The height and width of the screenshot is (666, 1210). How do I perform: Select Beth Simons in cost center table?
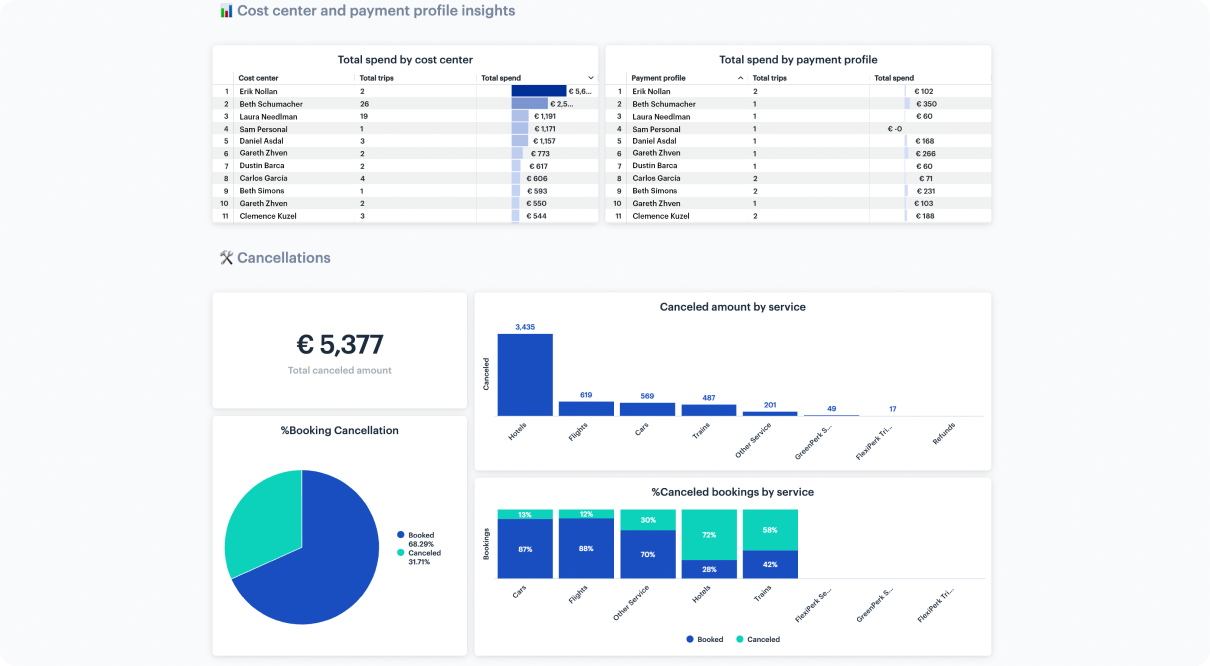tap(261, 191)
